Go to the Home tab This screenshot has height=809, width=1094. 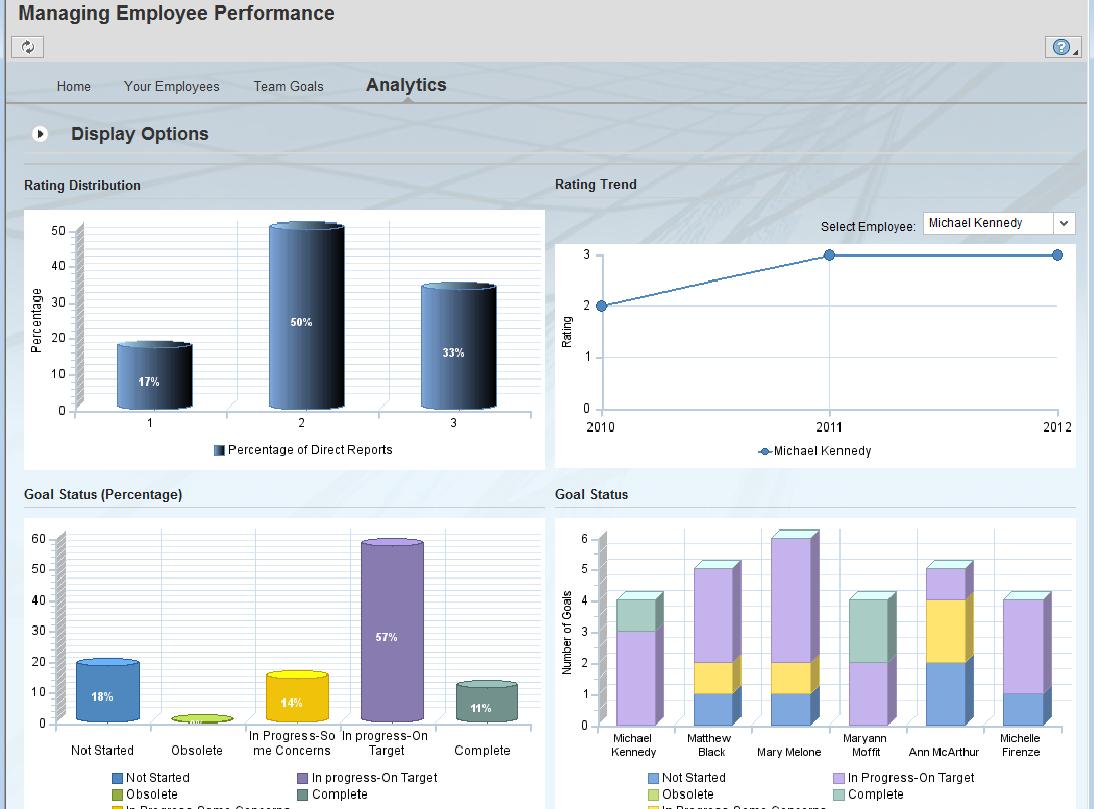point(73,87)
